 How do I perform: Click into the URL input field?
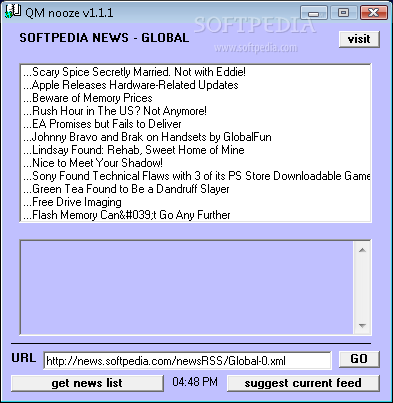click(187, 360)
